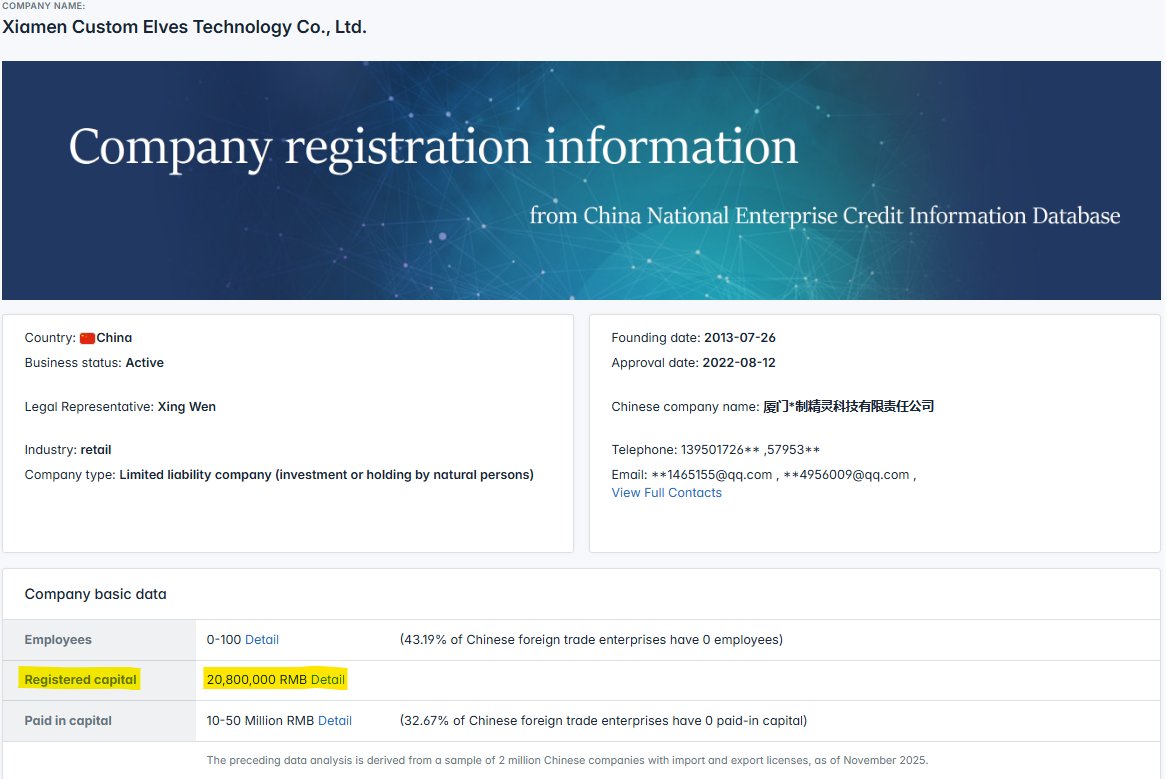Screen dimensions: 1167x779
Task: Click the China flag icon
Action: point(87,338)
